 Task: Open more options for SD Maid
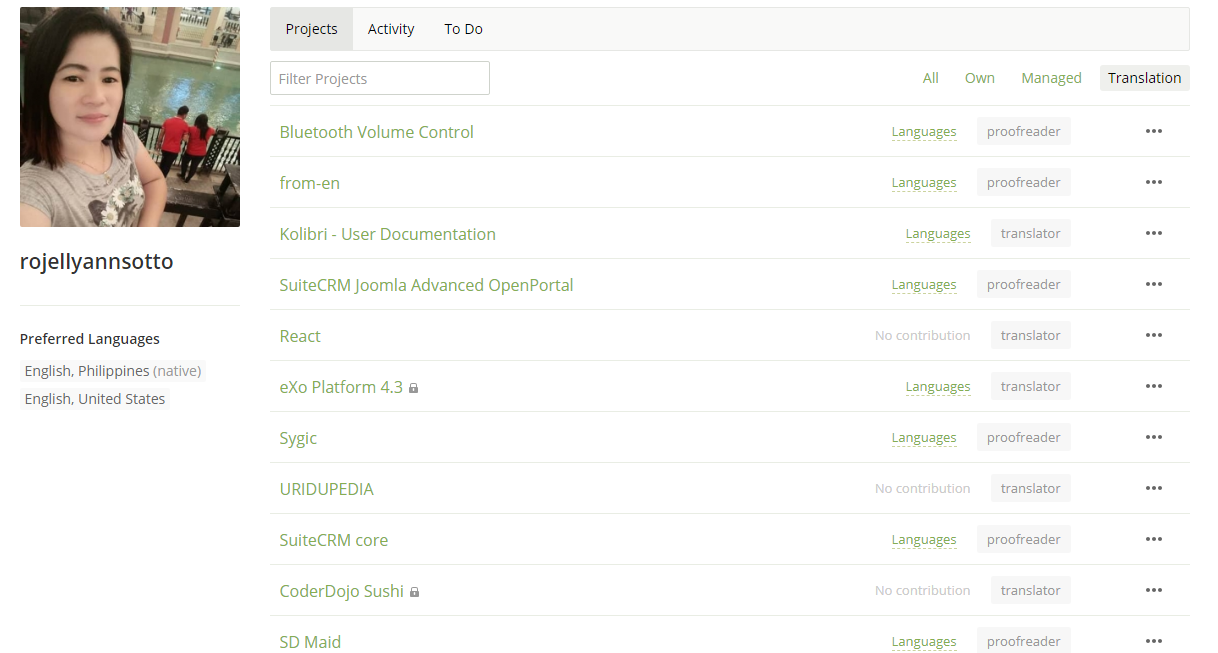tap(1153, 641)
